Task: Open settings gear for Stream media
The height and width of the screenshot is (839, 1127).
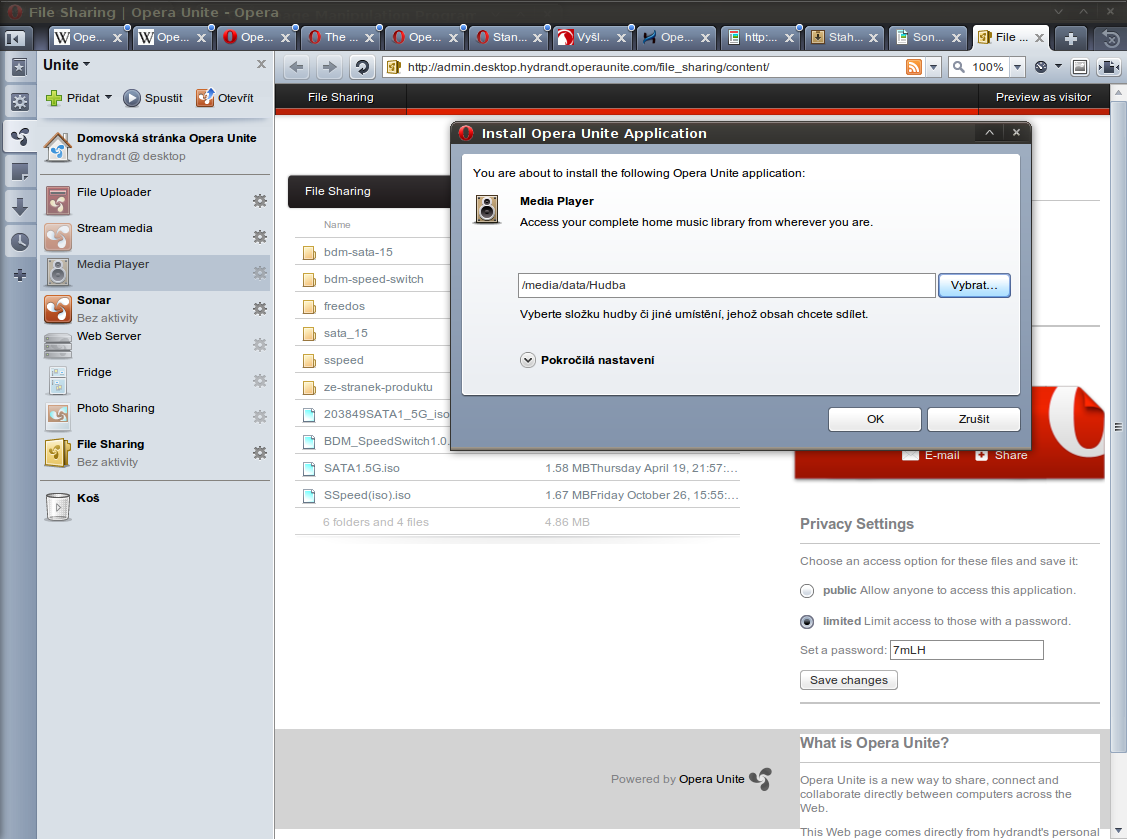Action: 259,237
